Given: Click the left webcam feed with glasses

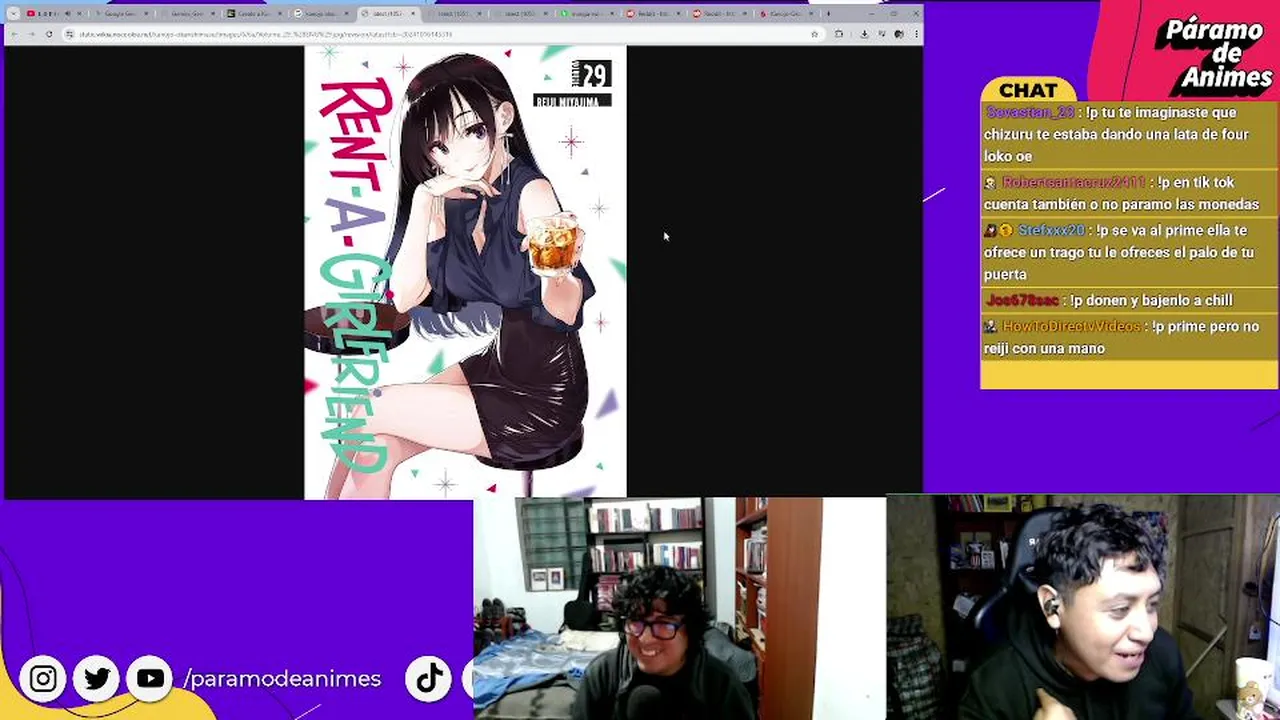Looking at the screenshot, I should point(678,608).
